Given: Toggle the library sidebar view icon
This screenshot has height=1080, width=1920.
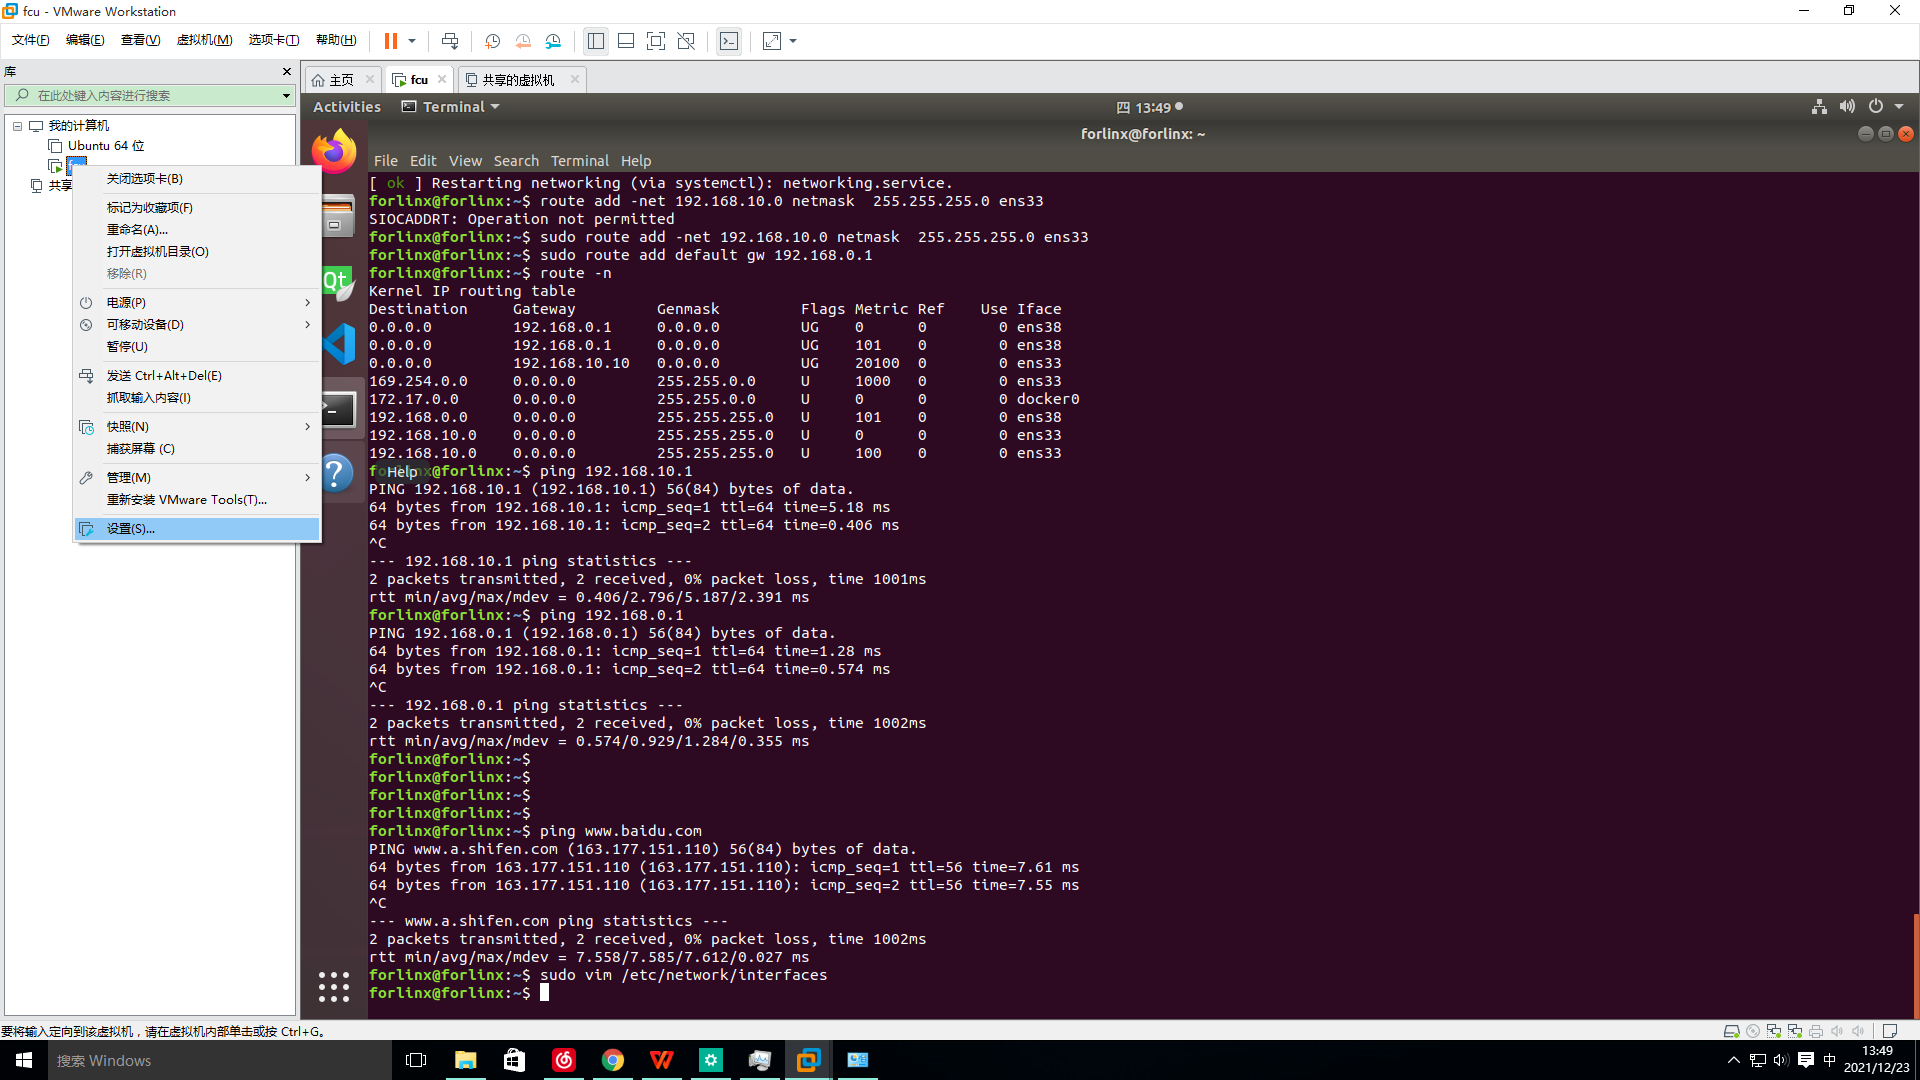Looking at the screenshot, I should [596, 41].
